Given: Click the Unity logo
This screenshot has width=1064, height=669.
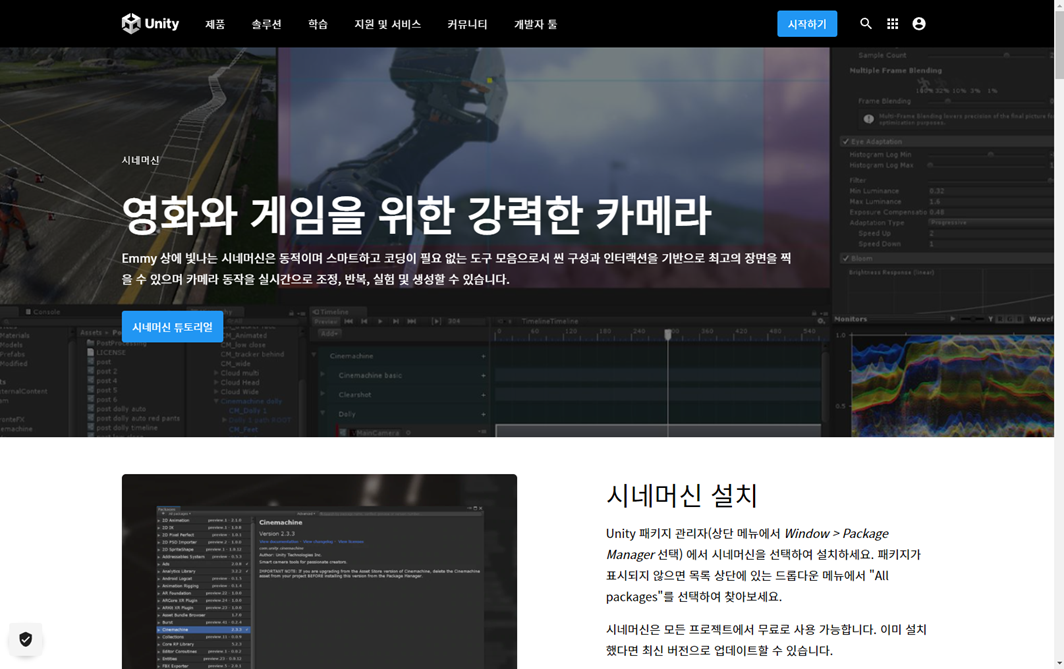Looking at the screenshot, I should pyautogui.click(x=150, y=24).
